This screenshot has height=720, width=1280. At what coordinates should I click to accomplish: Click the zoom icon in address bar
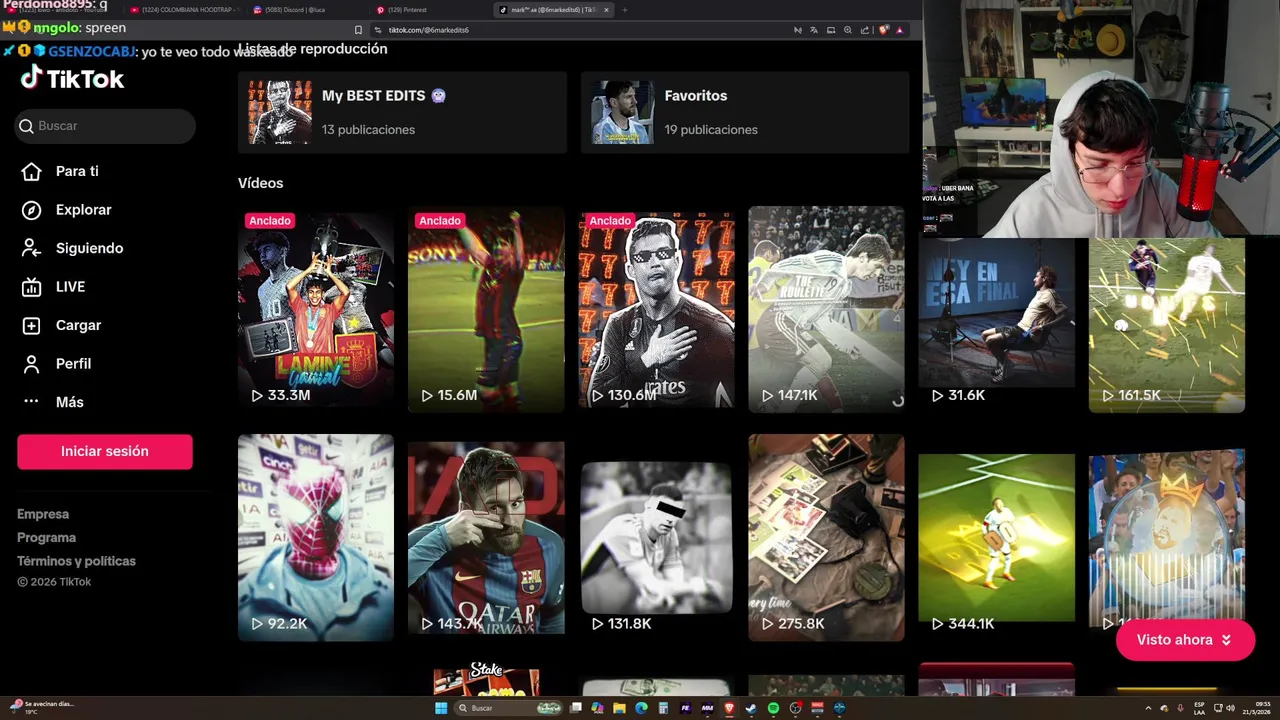coord(848,30)
